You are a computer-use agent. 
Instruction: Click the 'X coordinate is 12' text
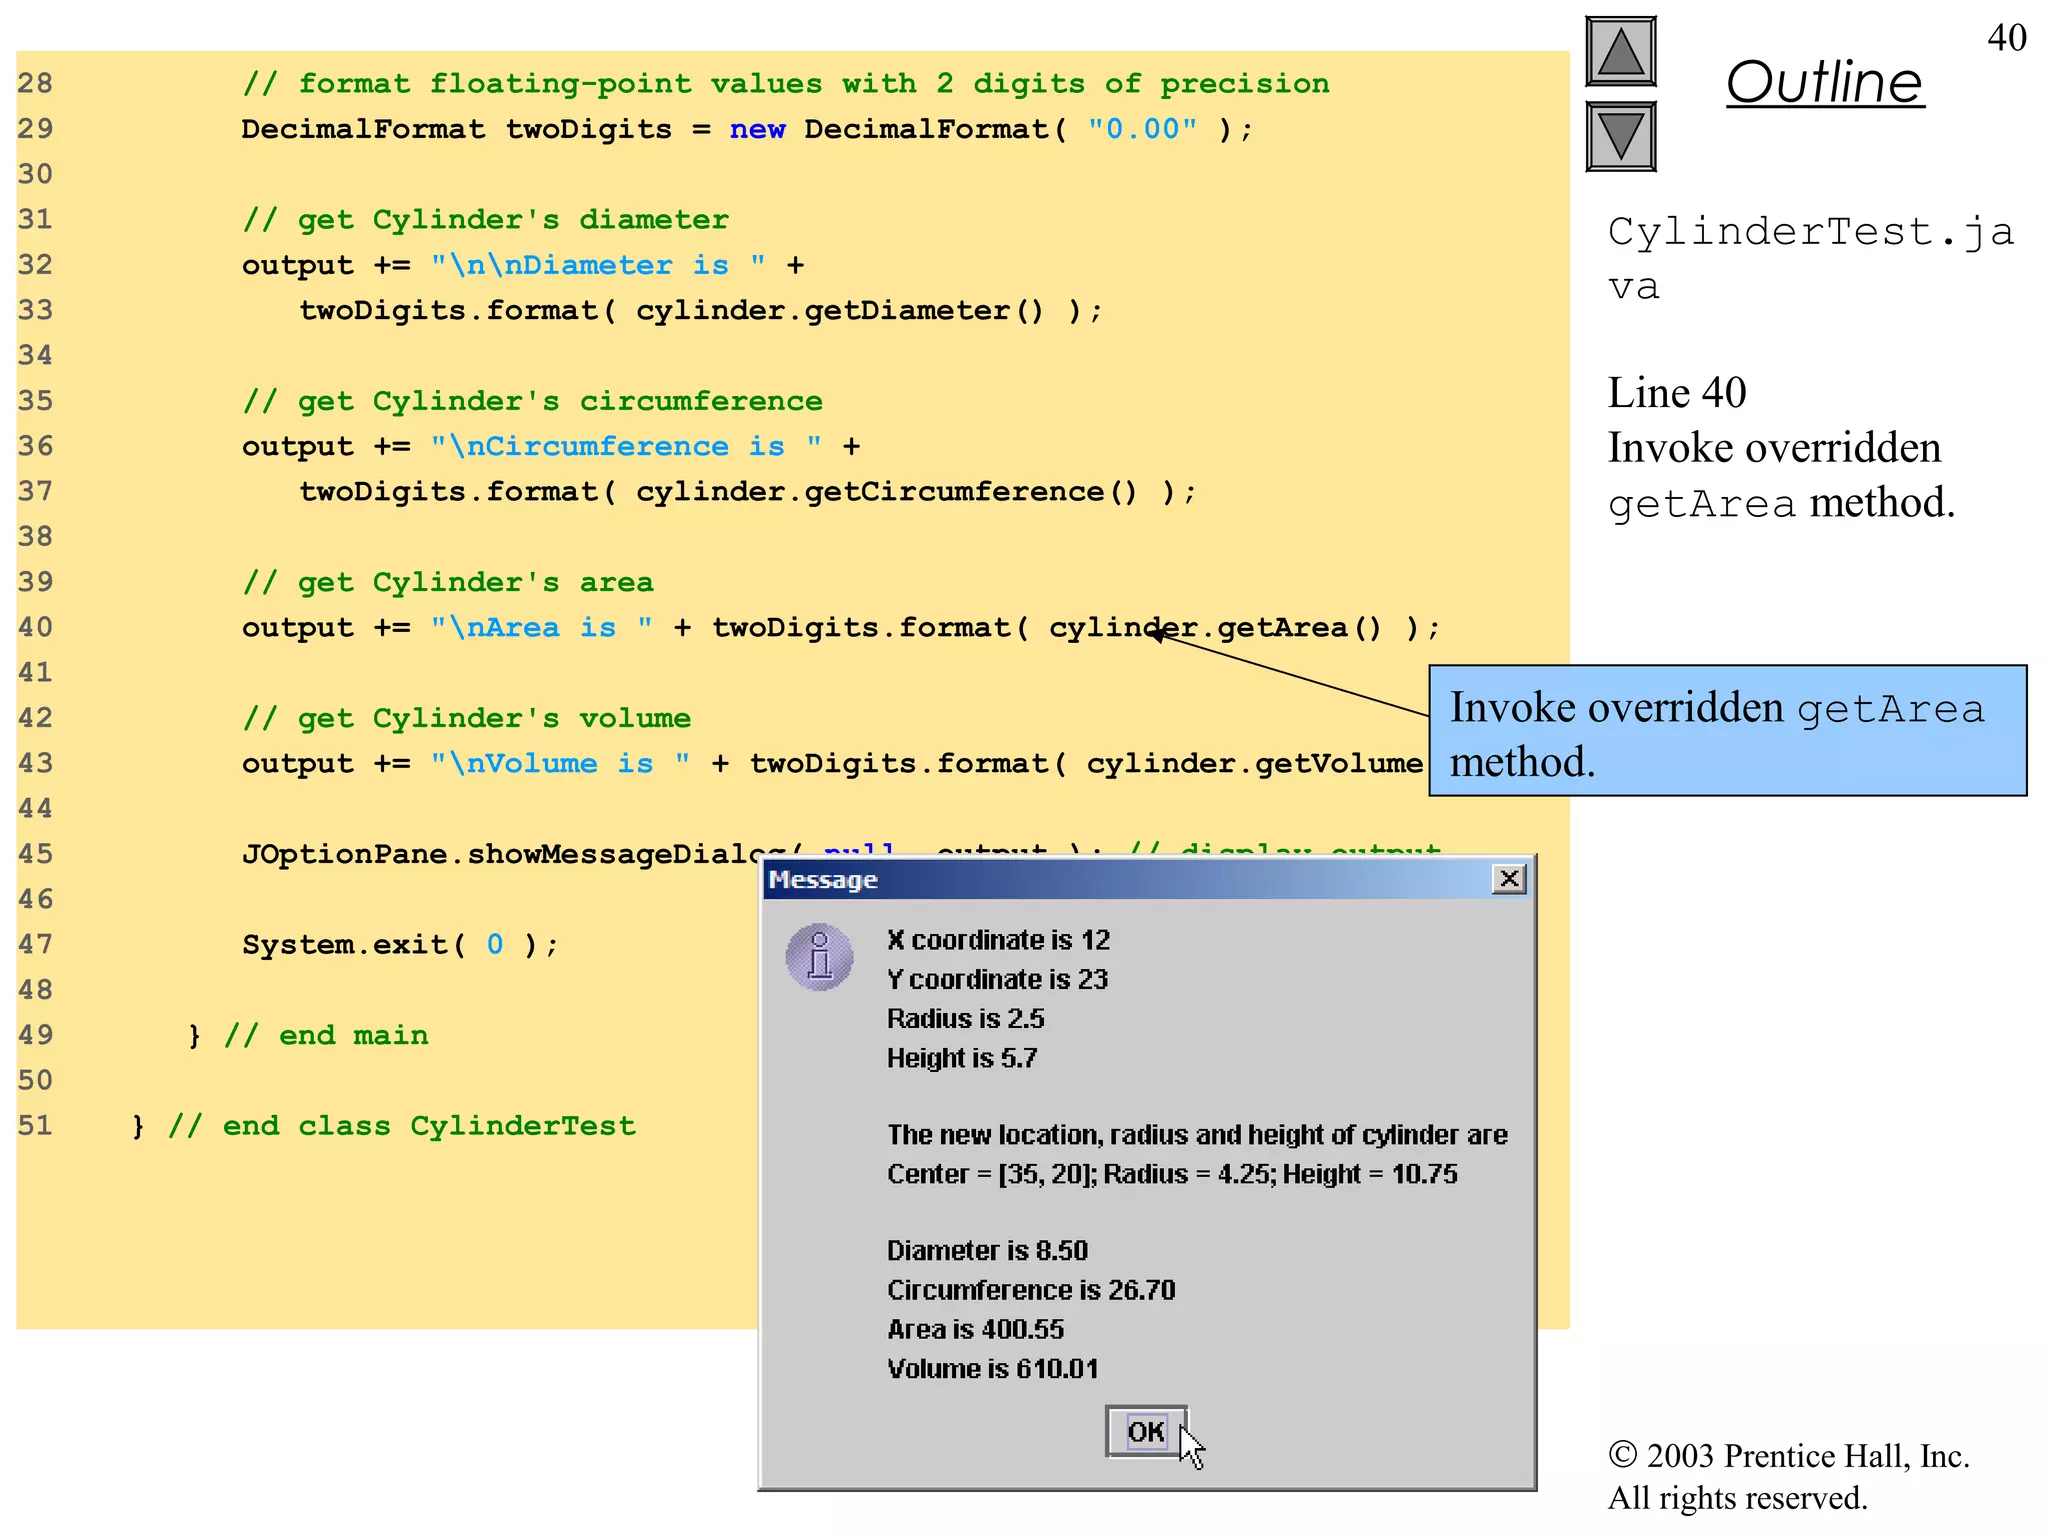coord(998,940)
